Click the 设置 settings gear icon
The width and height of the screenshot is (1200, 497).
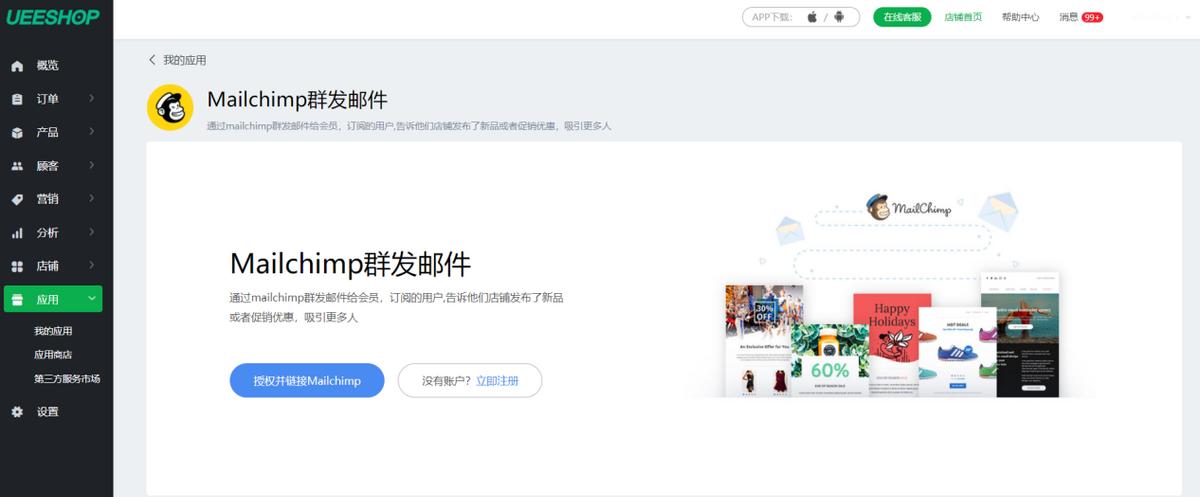(17, 412)
